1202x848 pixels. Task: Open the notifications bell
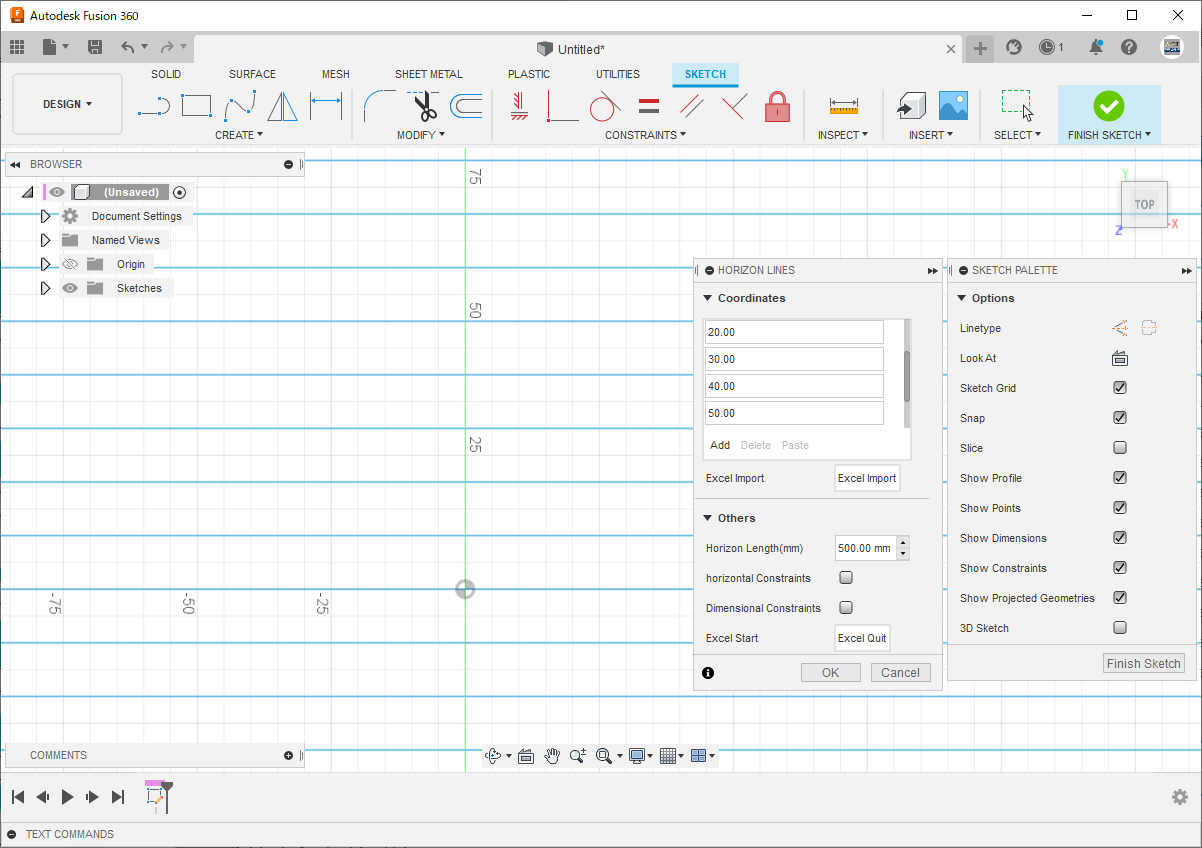pos(1097,47)
